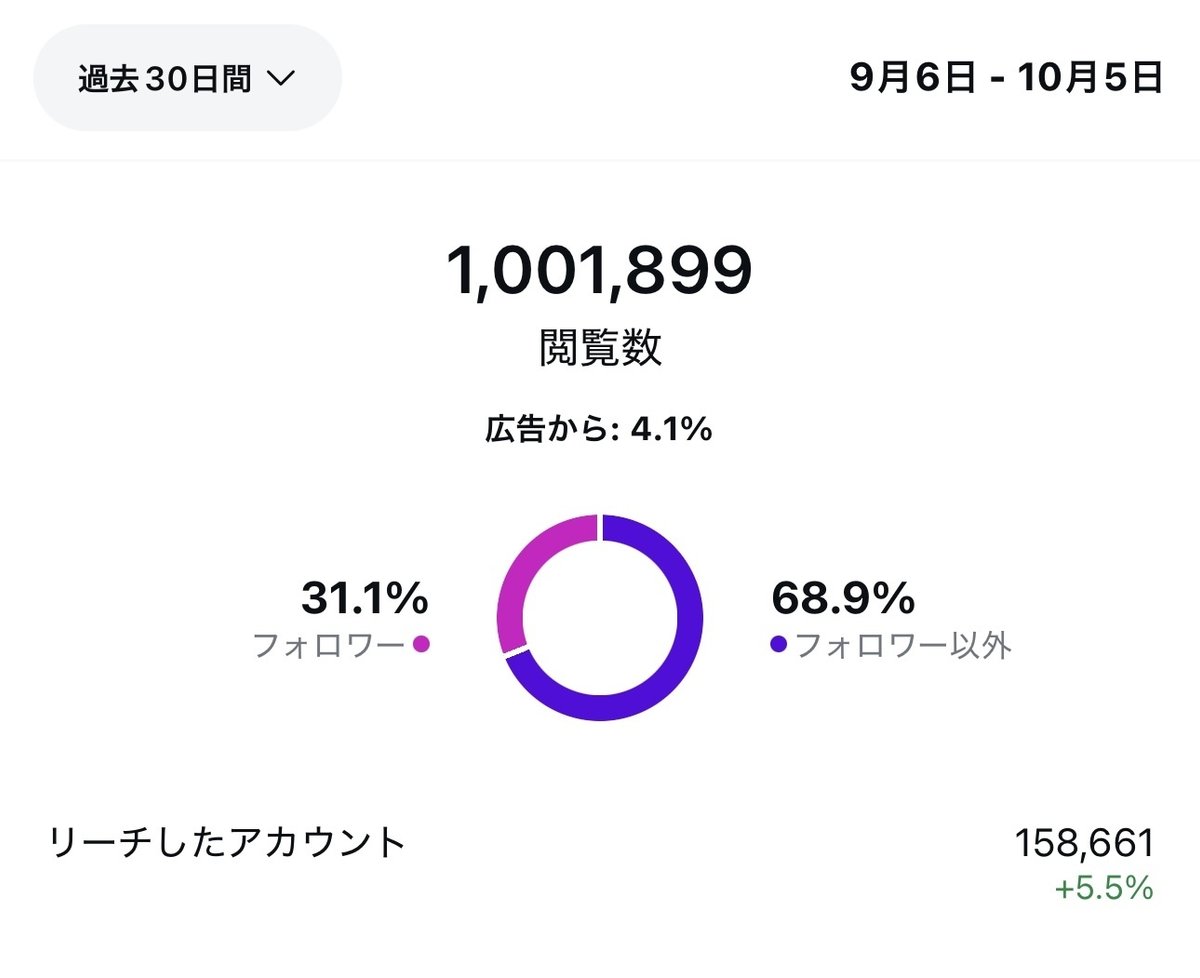
Task: Open the リーチしたアカウント row
Action: point(228,843)
